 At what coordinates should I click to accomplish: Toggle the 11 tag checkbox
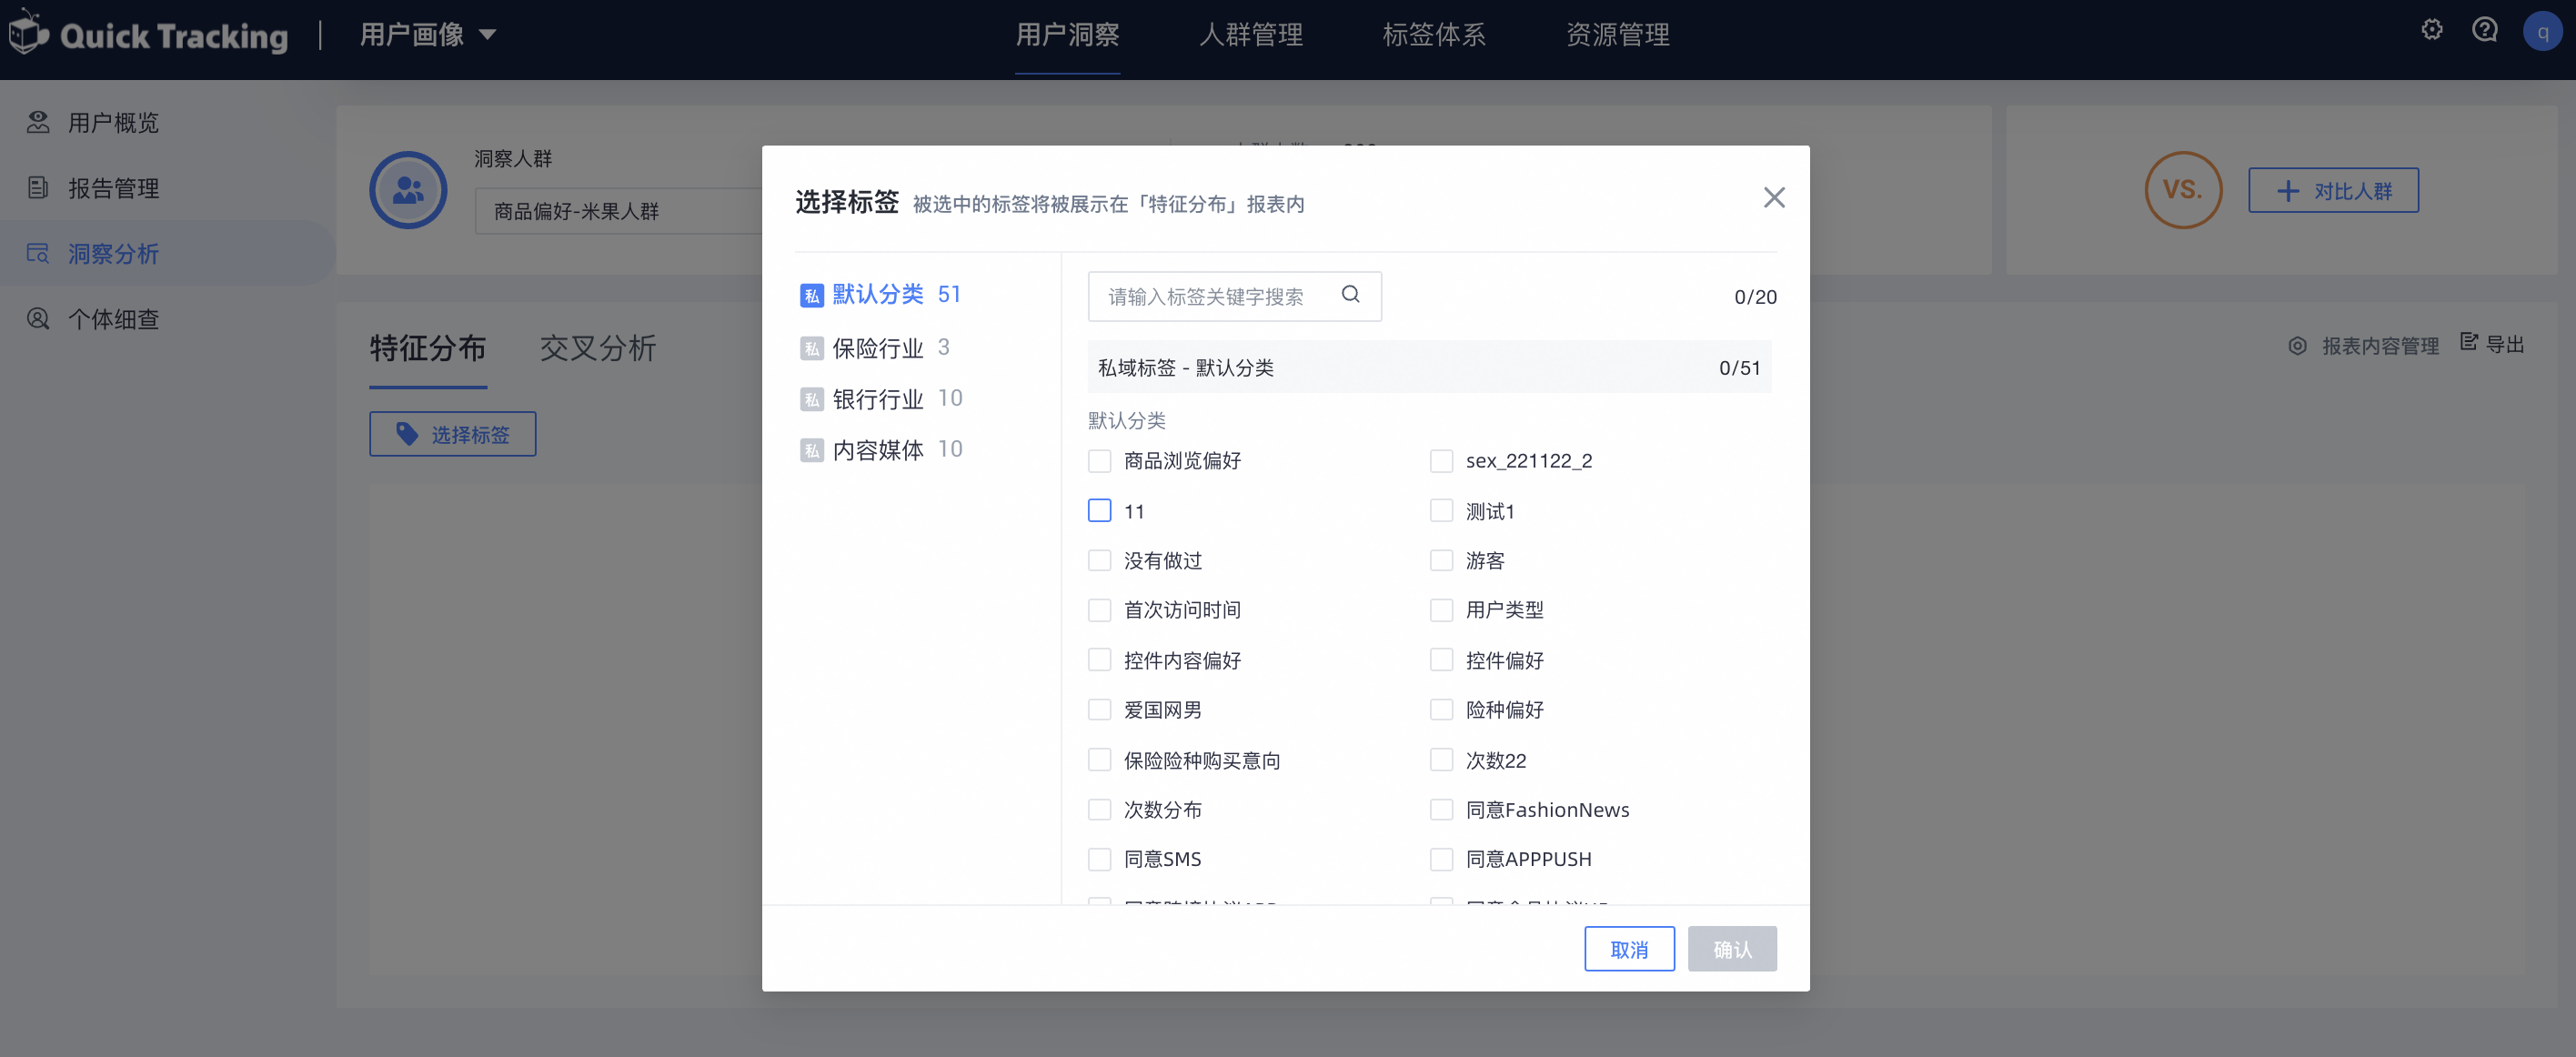coord(1099,511)
